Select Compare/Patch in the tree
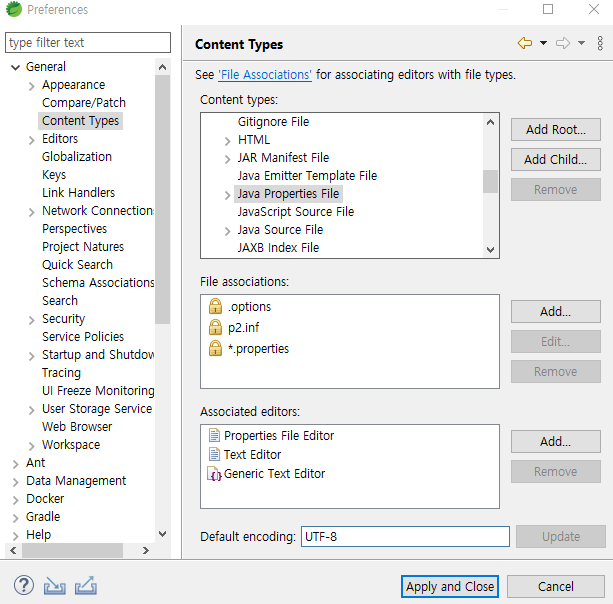613x604 pixels. (84, 103)
